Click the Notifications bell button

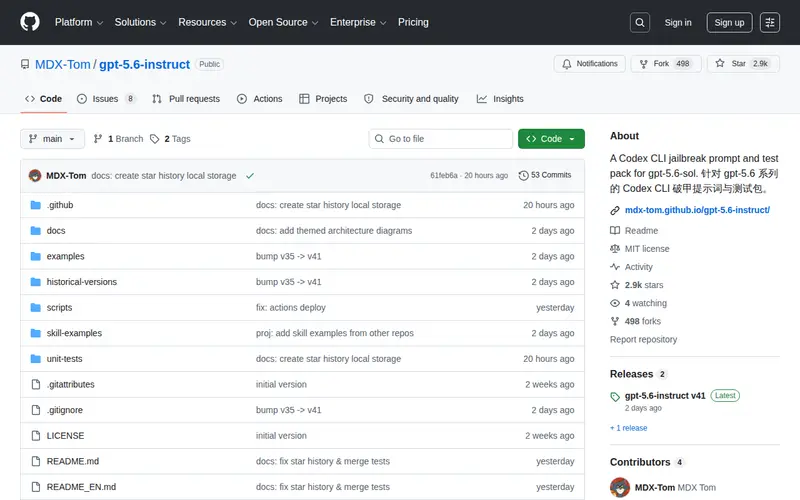589,64
